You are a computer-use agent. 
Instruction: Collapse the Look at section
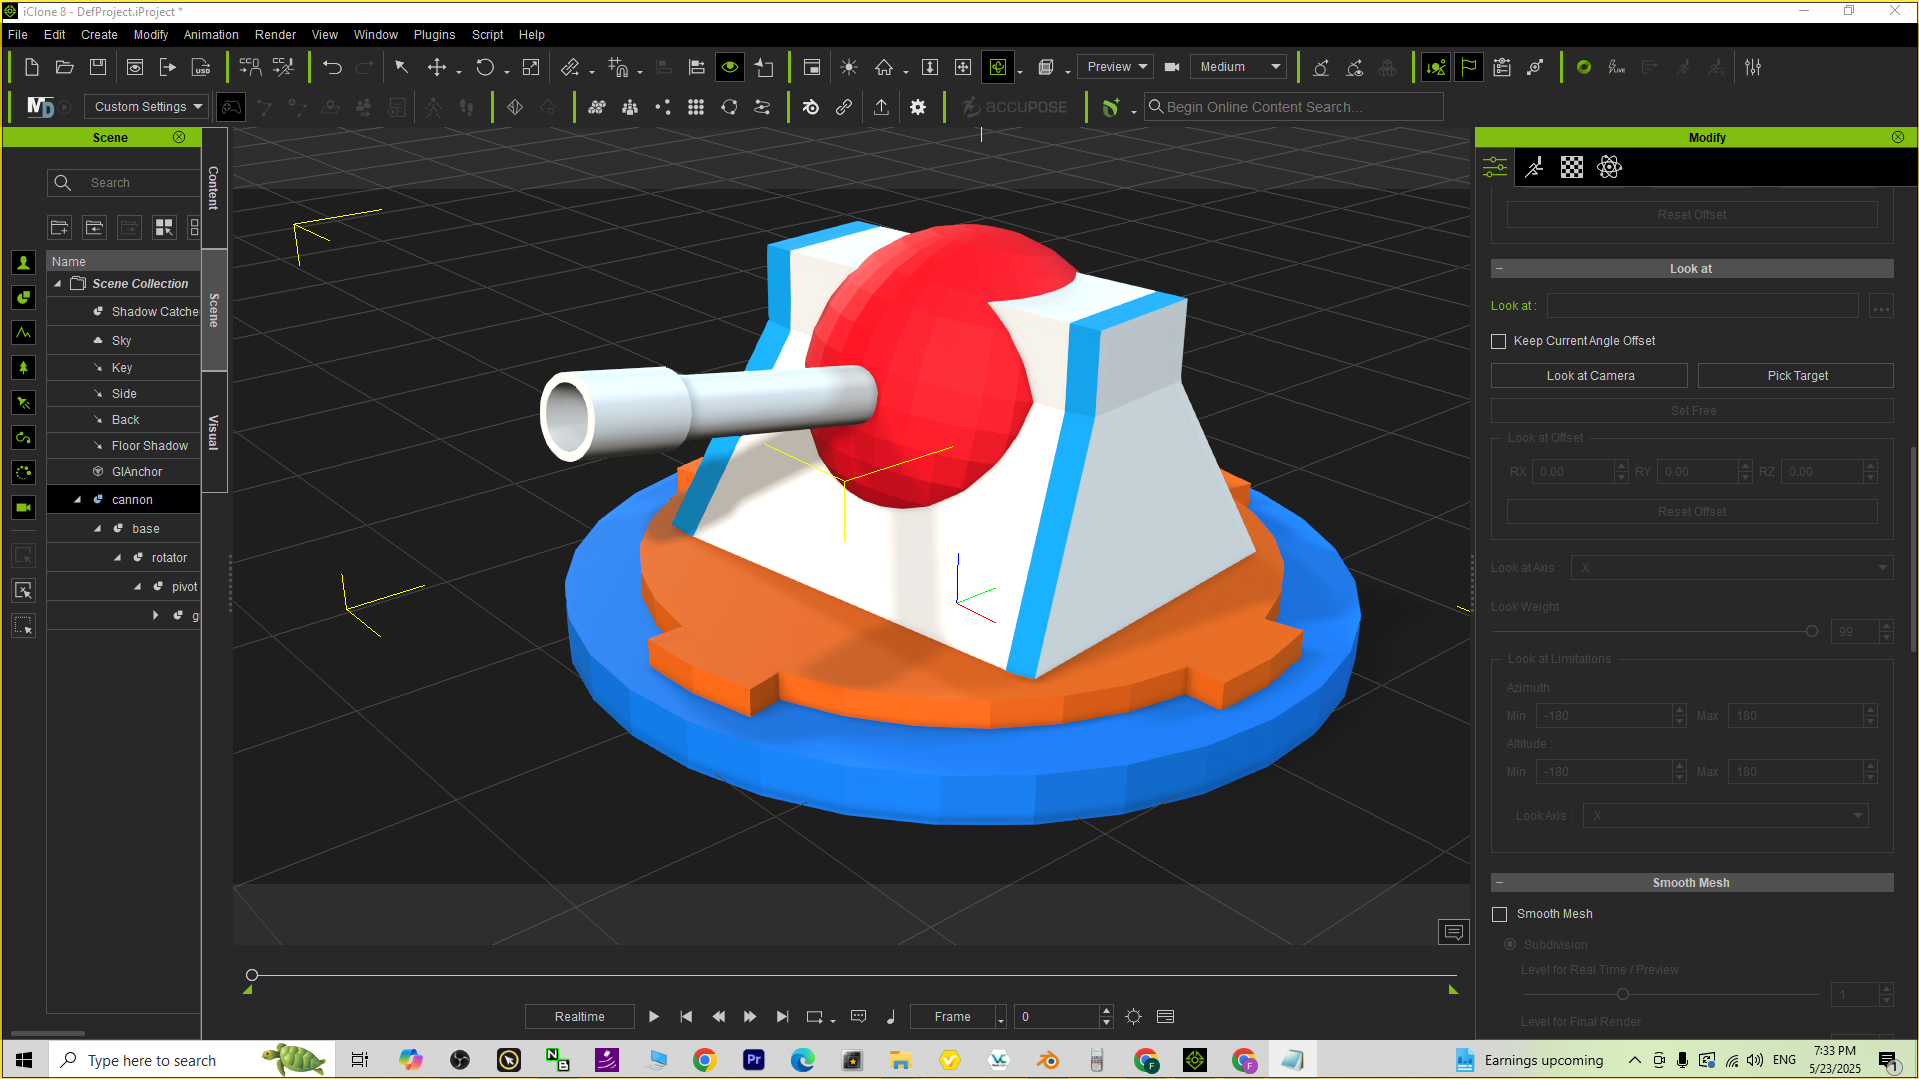(x=1499, y=269)
